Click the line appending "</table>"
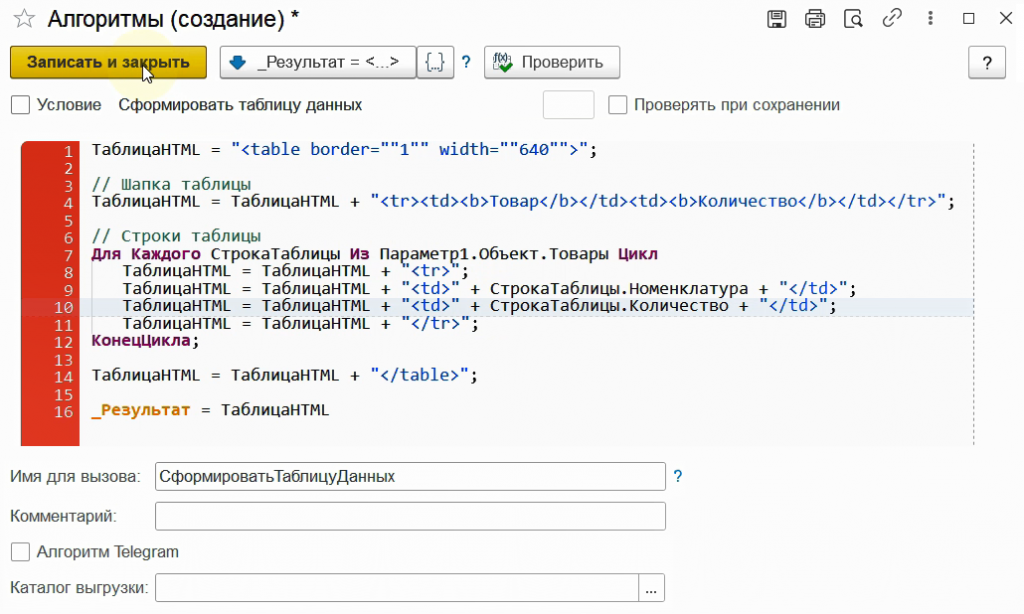This screenshot has height=614, width=1024. [285, 375]
